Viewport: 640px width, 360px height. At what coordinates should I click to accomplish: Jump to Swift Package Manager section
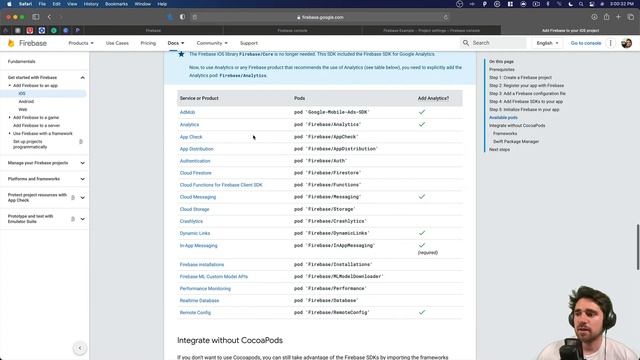tap(516, 142)
